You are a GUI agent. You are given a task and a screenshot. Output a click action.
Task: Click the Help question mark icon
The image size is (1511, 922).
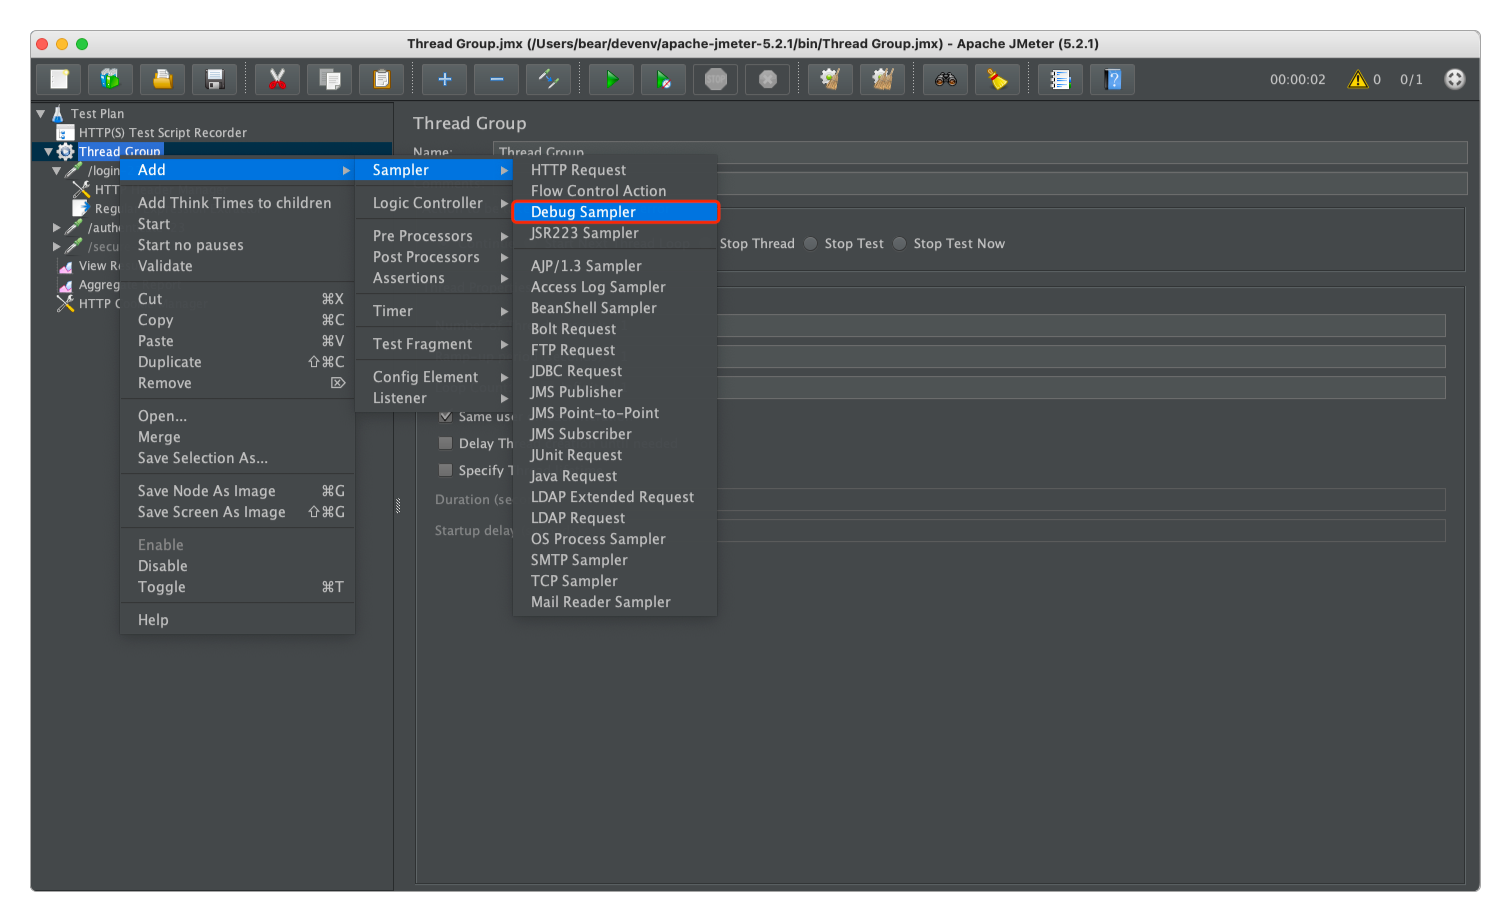1112,79
